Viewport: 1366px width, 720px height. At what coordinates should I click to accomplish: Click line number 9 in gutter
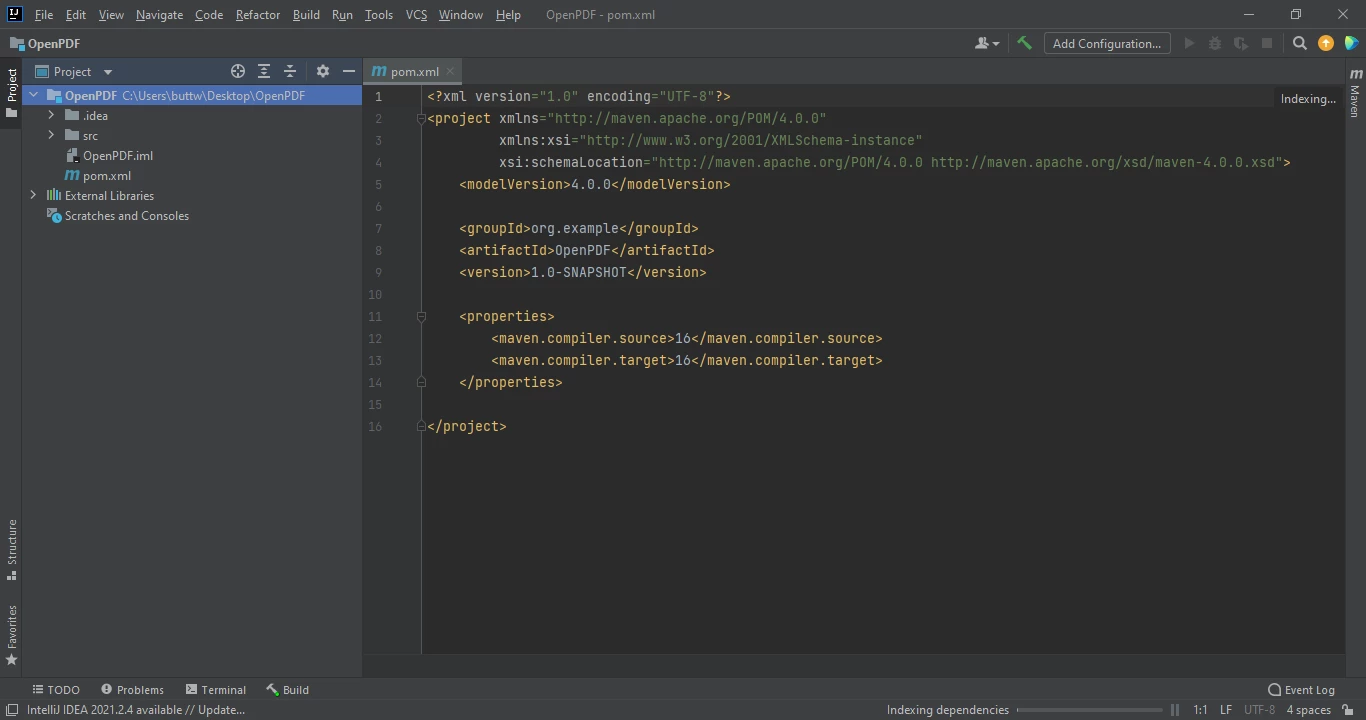click(x=378, y=272)
